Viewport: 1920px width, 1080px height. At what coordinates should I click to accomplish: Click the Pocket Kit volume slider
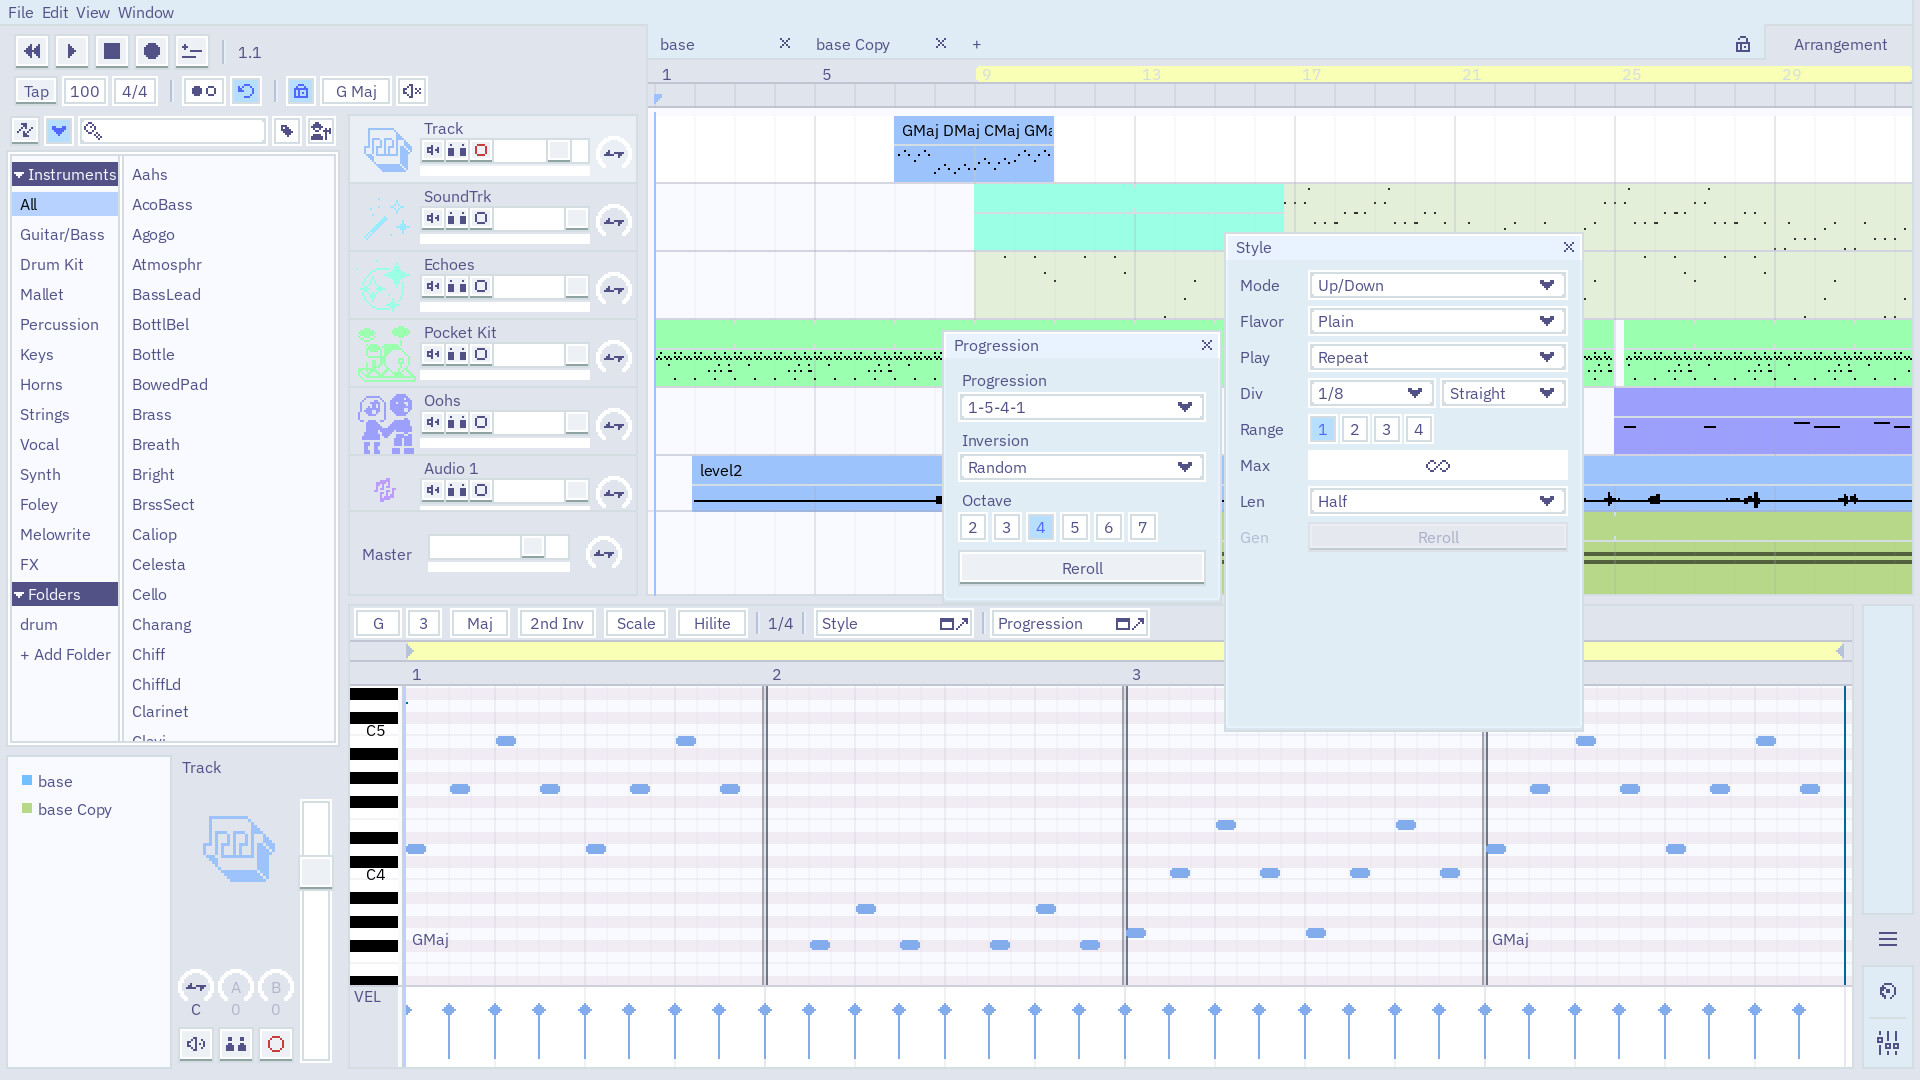[541, 354]
